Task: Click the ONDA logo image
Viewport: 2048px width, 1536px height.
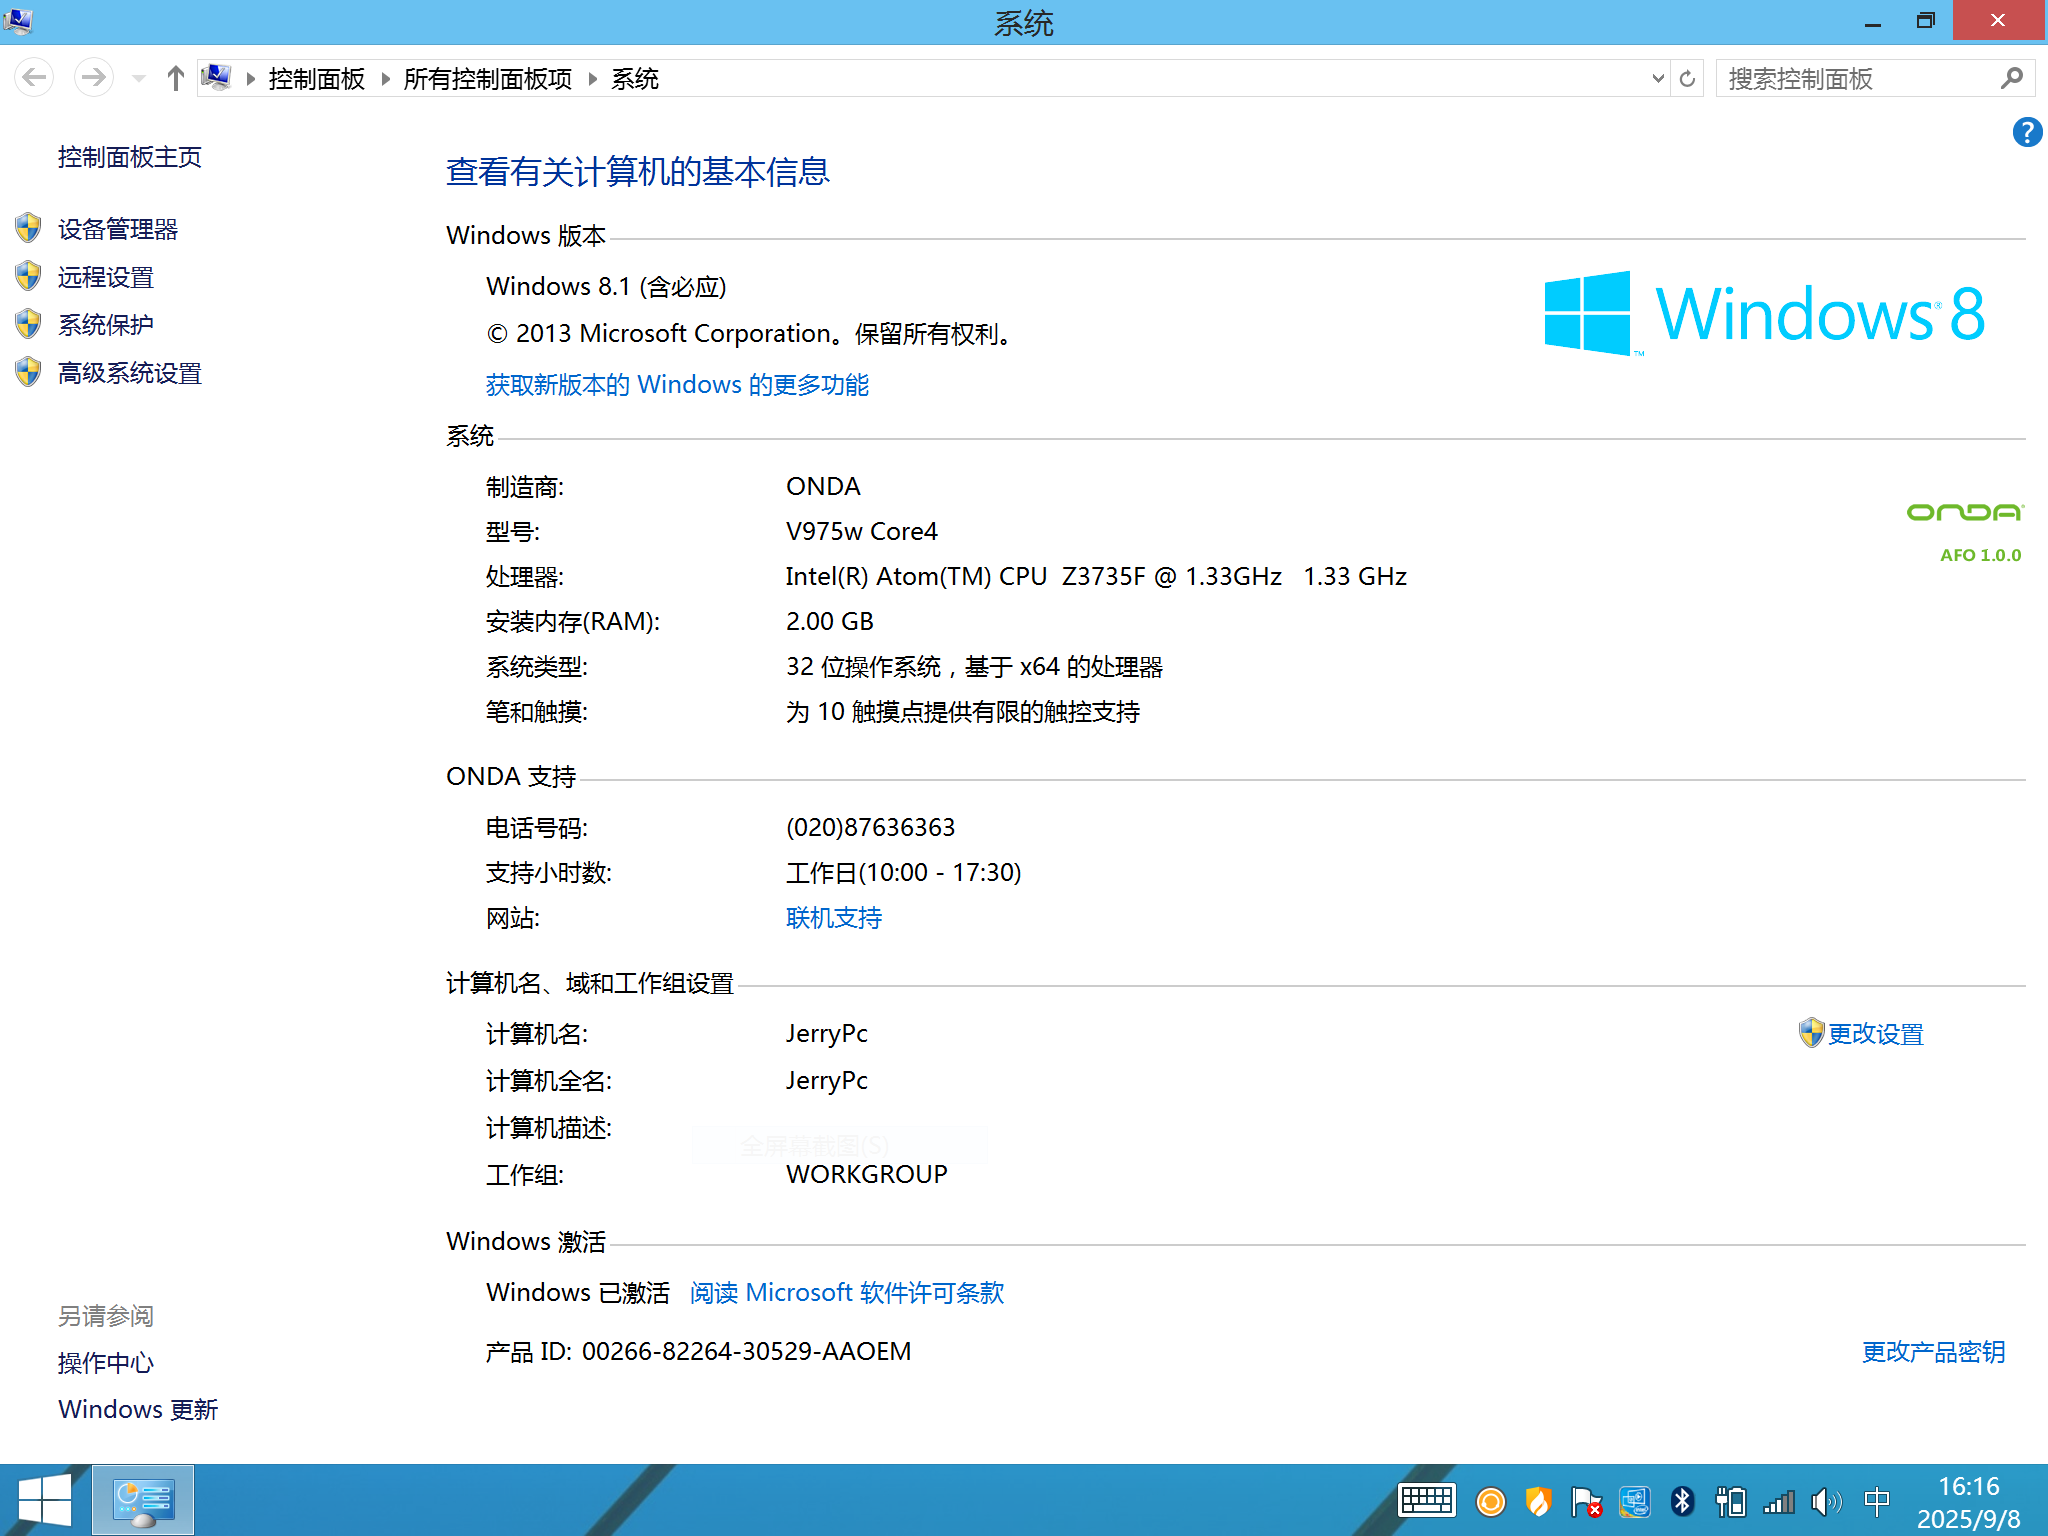Action: pos(1965,513)
